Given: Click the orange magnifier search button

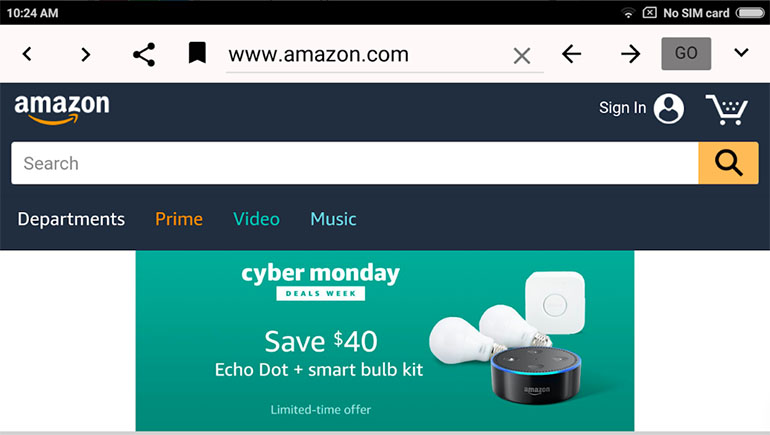Looking at the screenshot, I should point(728,163).
